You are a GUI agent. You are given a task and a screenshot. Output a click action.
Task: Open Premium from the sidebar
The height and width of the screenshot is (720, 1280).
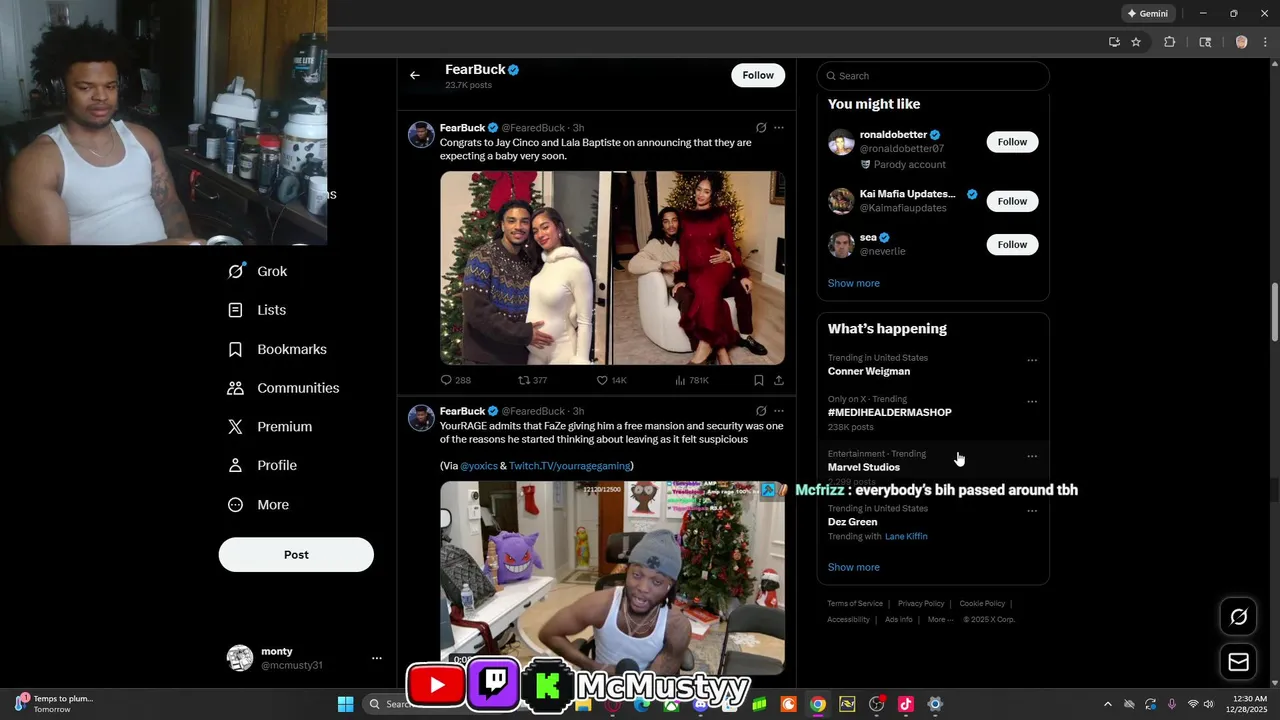click(270, 427)
